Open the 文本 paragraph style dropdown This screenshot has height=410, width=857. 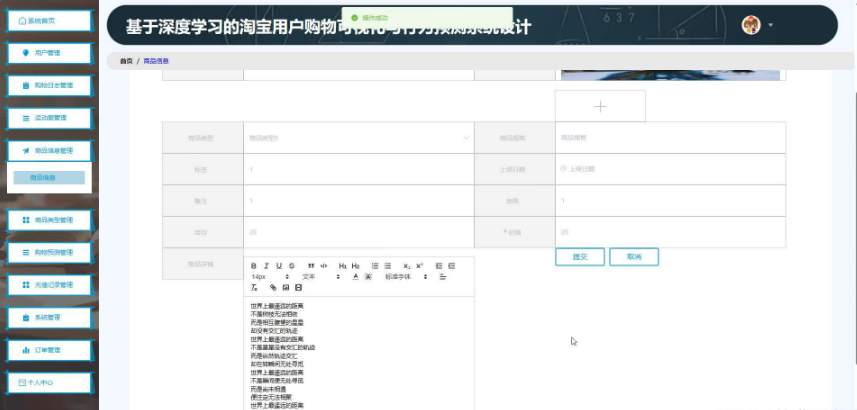click(321, 277)
